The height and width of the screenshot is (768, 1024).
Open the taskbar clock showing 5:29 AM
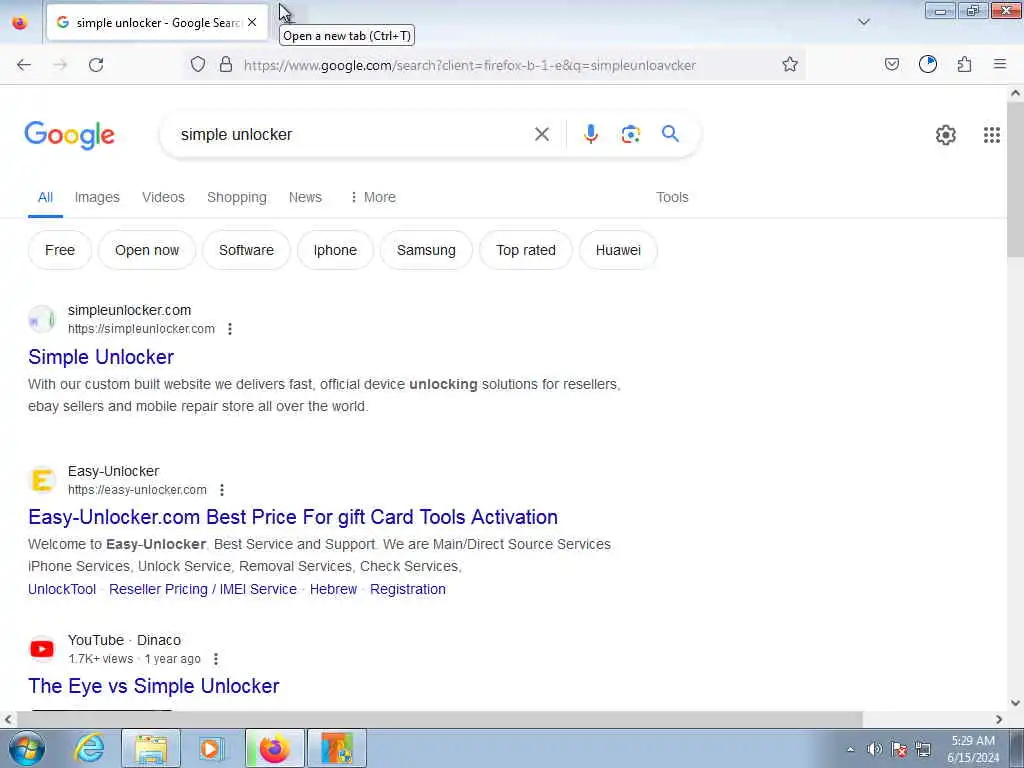(x=973, y=749)
